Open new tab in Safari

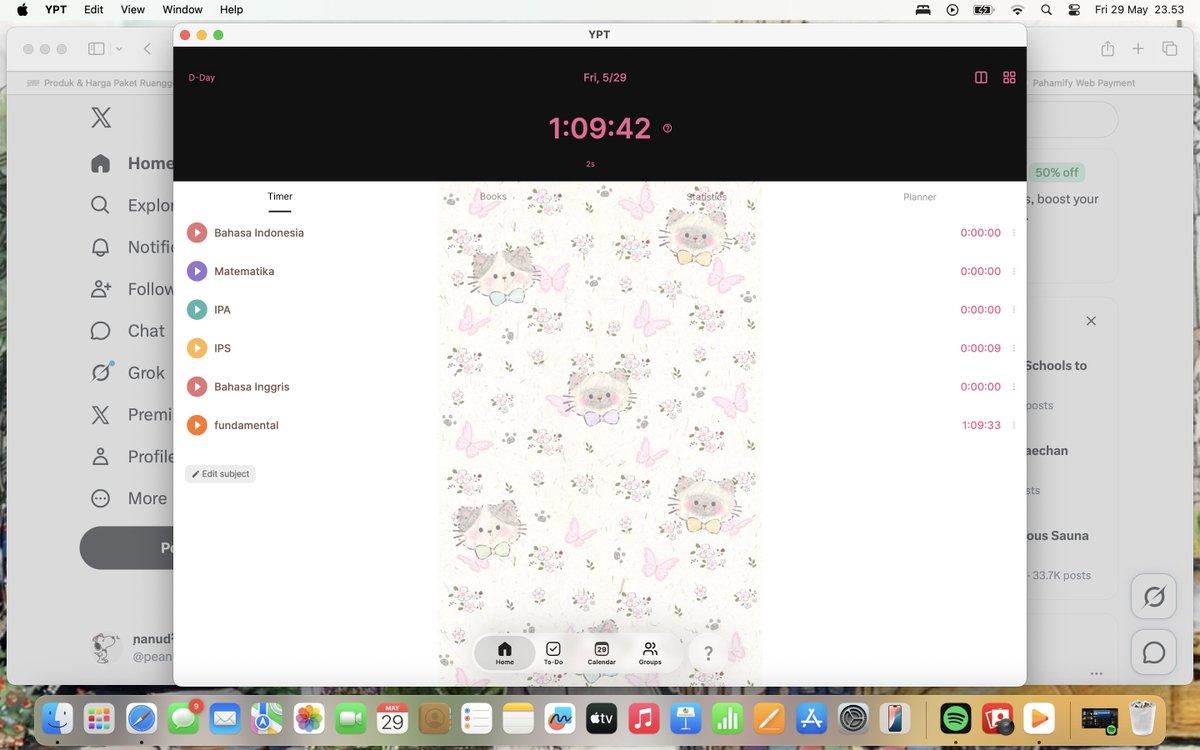coord(1138,48)
